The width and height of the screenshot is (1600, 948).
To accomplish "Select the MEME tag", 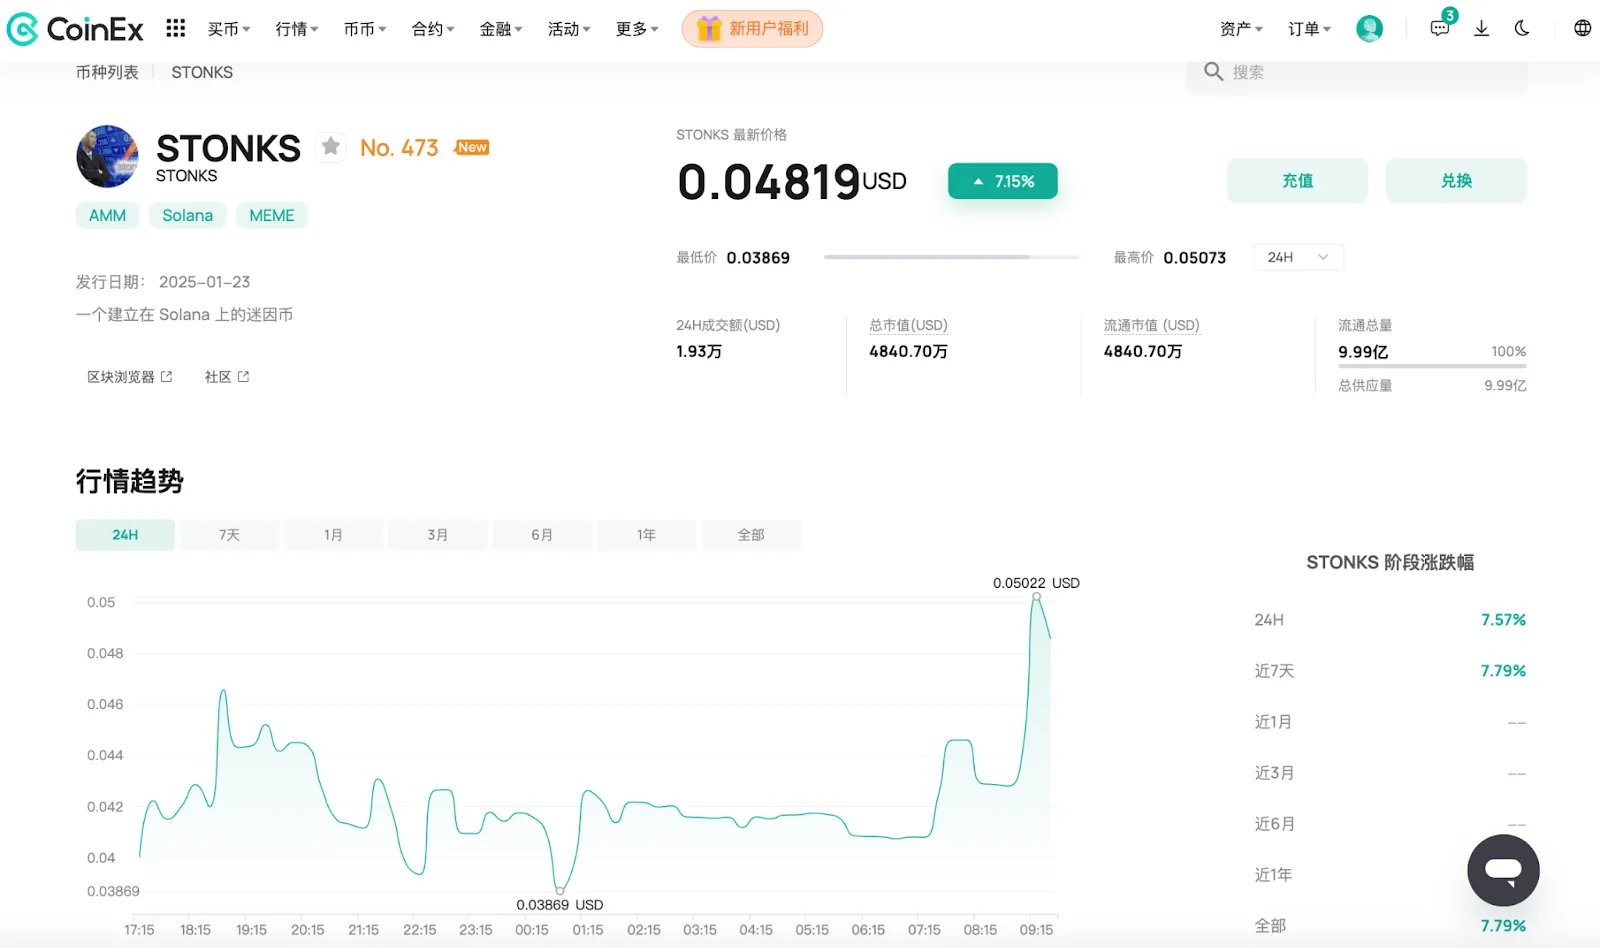I will 272,215.
